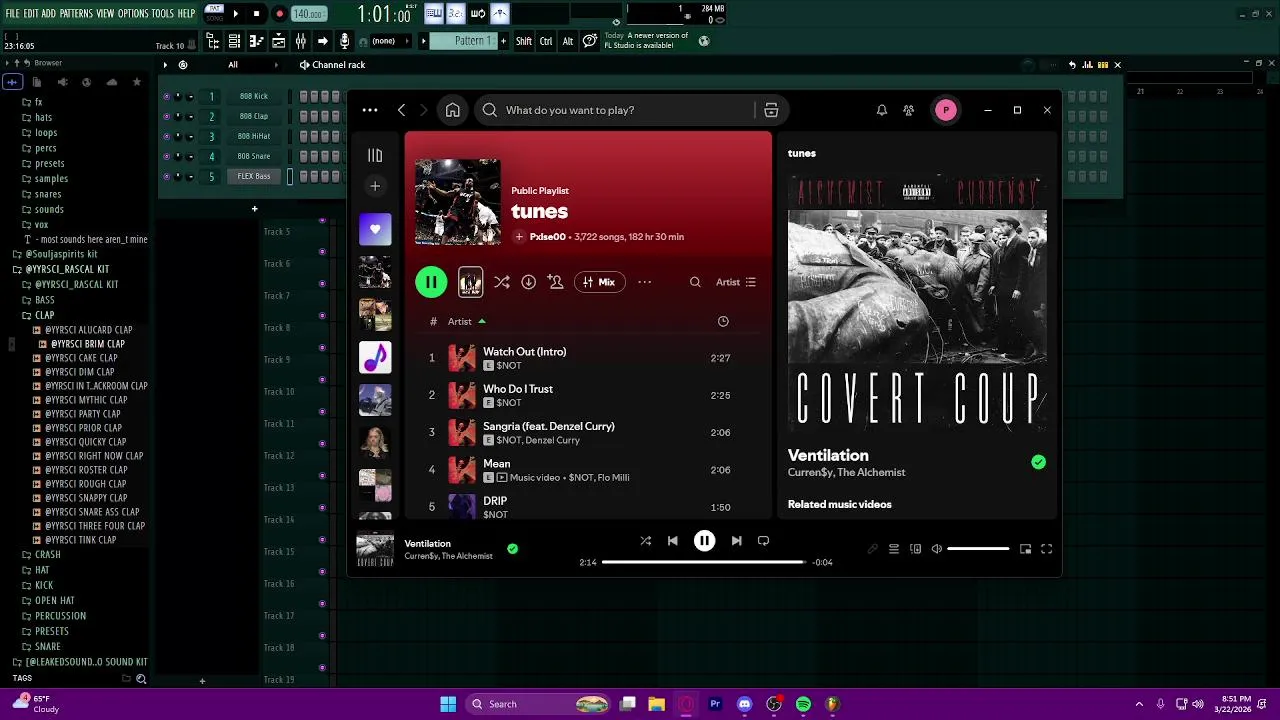The image size is (1280, 720).
Task: Open FL Studio HELP menu
Action: point(187,14)
